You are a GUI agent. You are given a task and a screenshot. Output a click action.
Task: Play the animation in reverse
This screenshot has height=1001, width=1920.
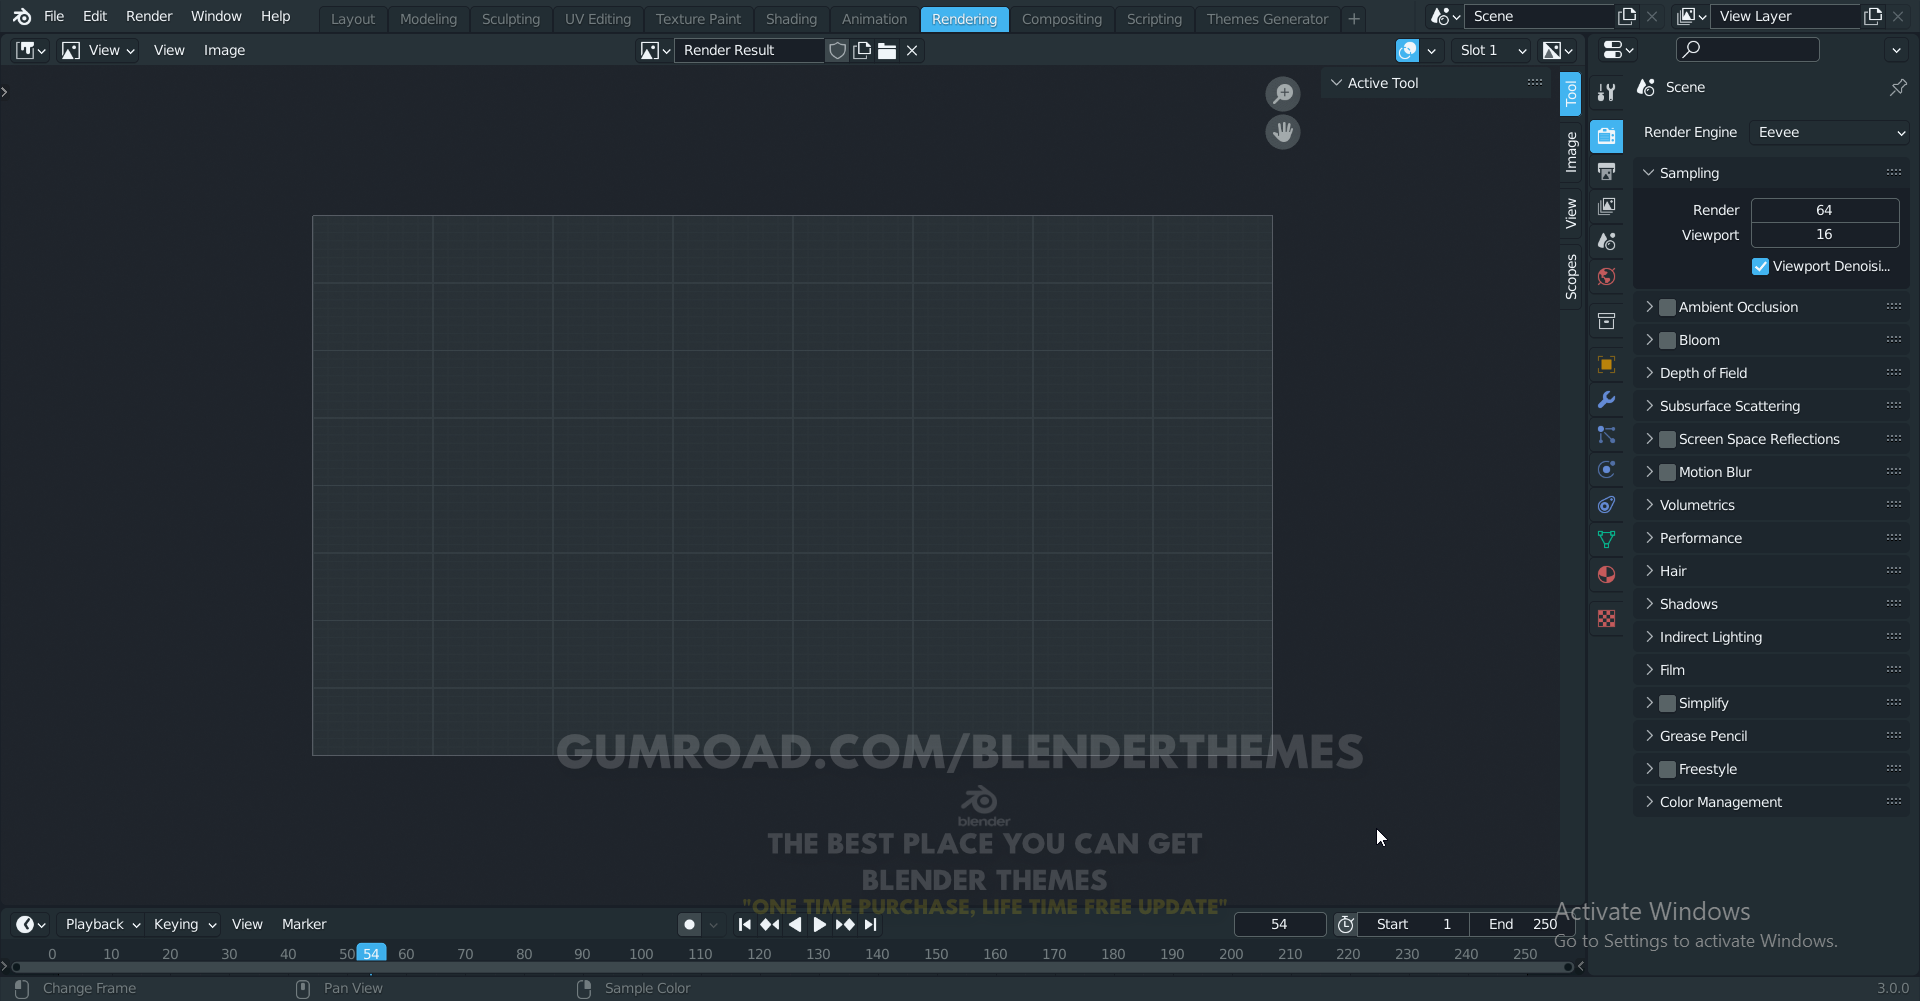795,925
